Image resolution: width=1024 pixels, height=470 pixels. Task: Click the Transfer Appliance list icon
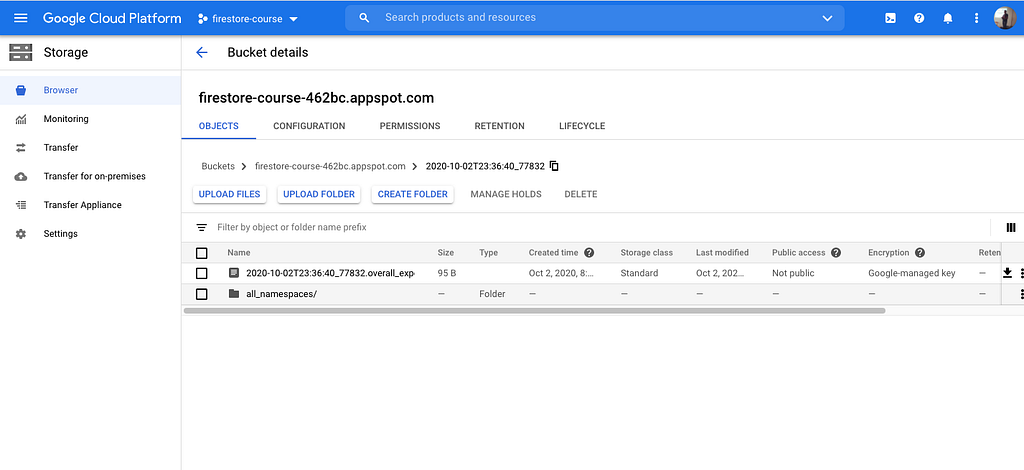tap(21, 205)
